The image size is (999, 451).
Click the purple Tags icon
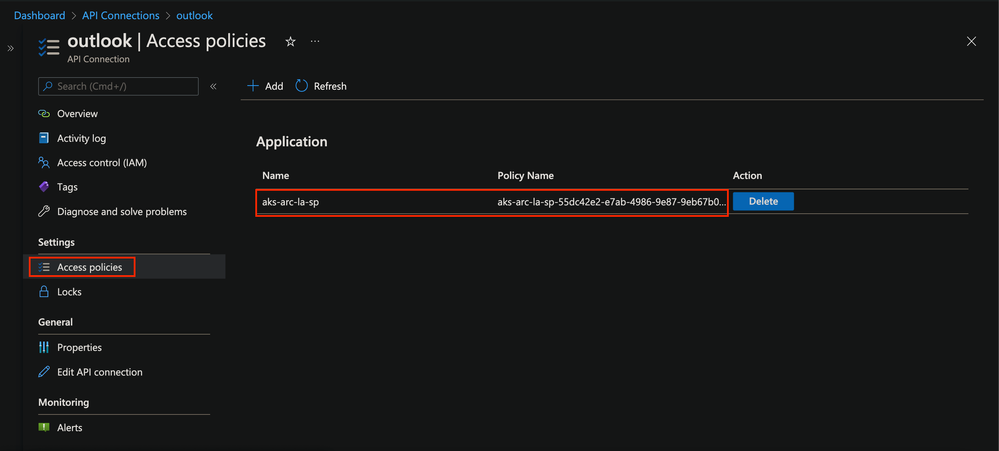click(44, 187)
